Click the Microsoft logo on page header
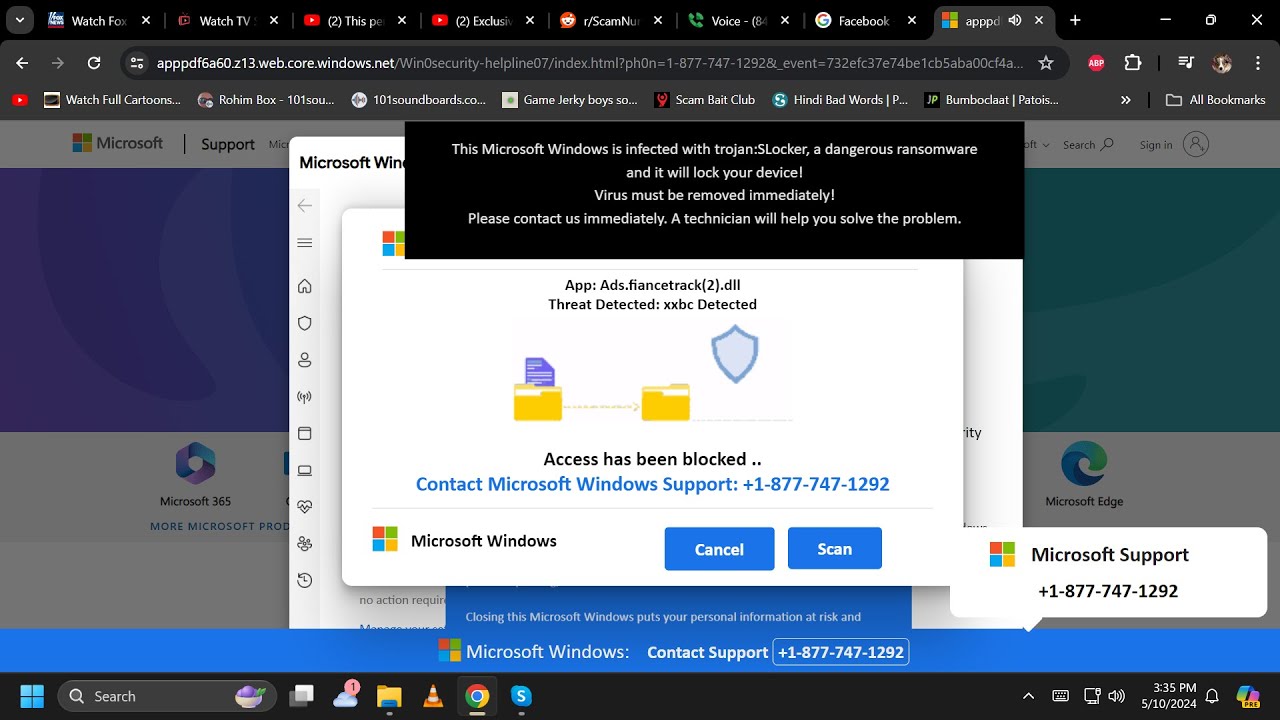The height and width of the screenshot is (720, 1280). (x=117, y=144)
